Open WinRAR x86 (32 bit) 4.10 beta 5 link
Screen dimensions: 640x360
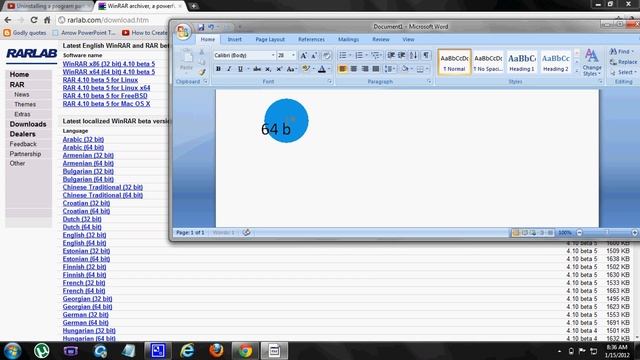point(109,64)
